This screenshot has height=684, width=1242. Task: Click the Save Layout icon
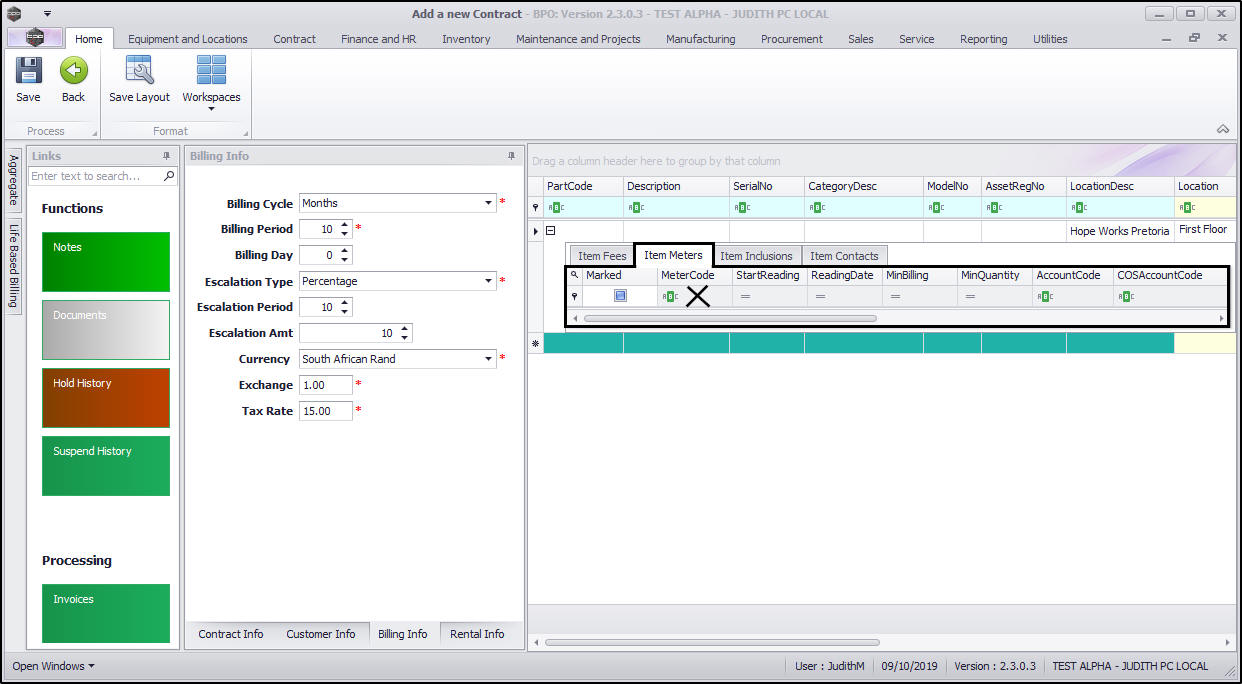click(139, 72)
